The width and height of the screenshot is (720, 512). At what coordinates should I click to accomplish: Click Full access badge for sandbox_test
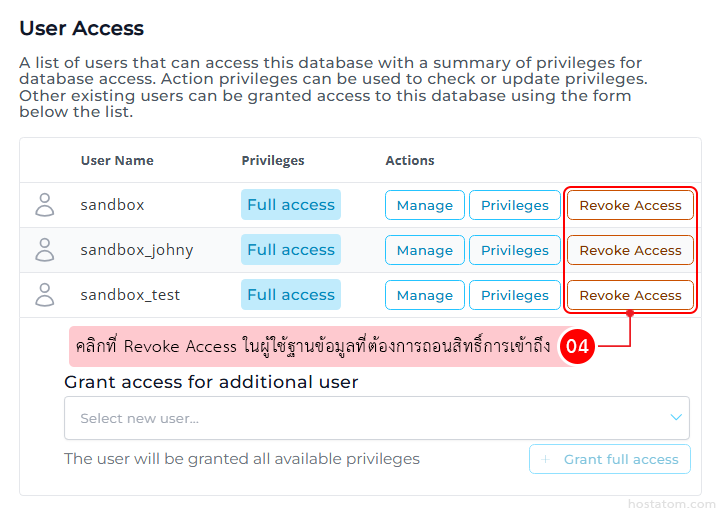point(291,295)
